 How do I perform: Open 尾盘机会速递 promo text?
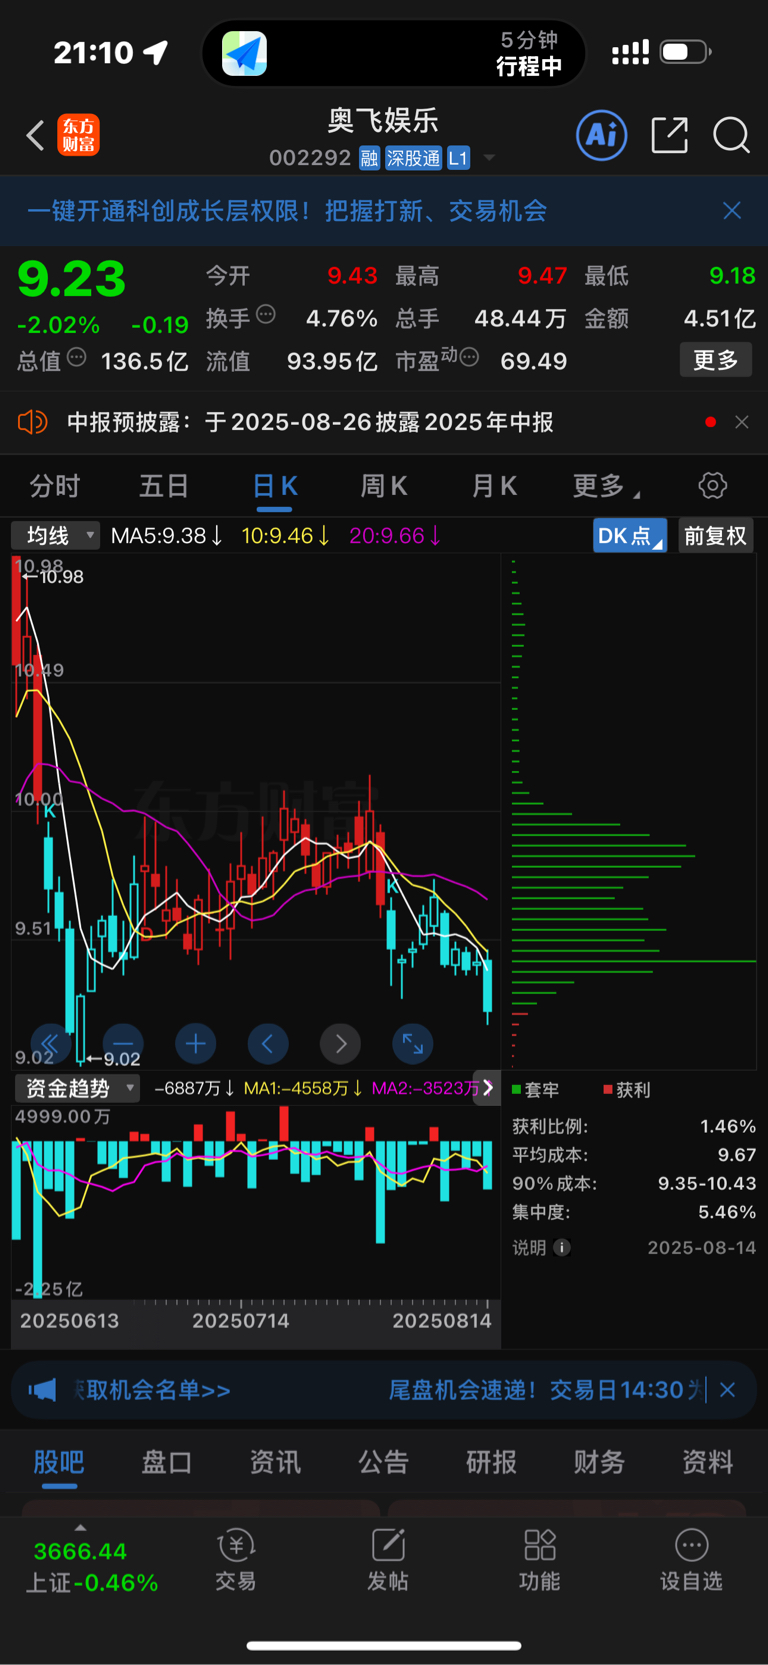click(x=545, y=1390)
